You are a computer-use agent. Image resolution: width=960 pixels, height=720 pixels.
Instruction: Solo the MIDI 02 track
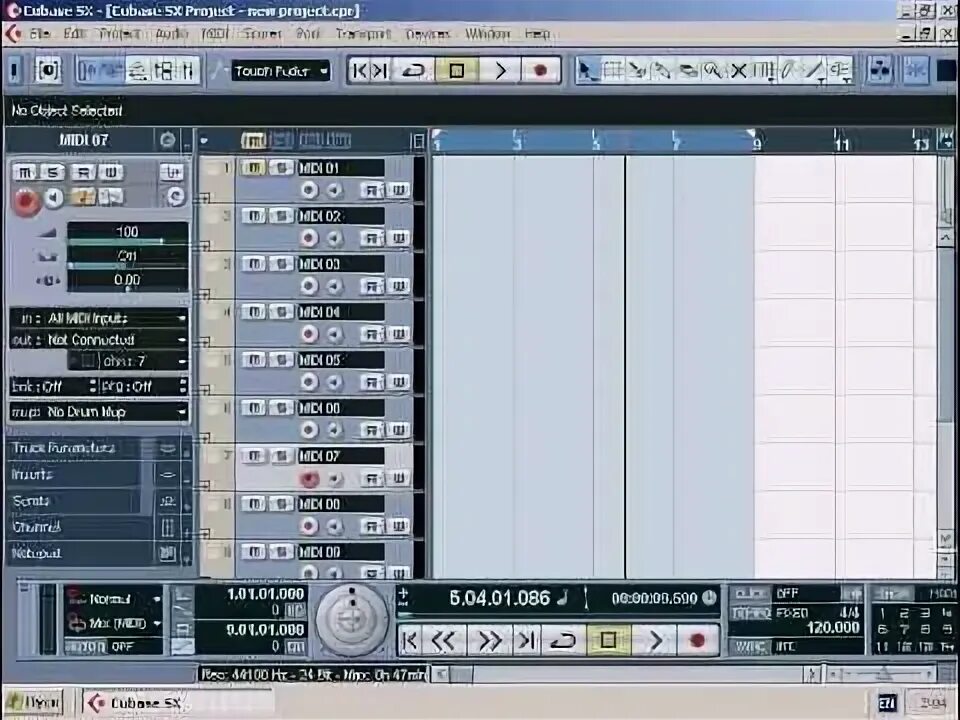pos(281,216)
